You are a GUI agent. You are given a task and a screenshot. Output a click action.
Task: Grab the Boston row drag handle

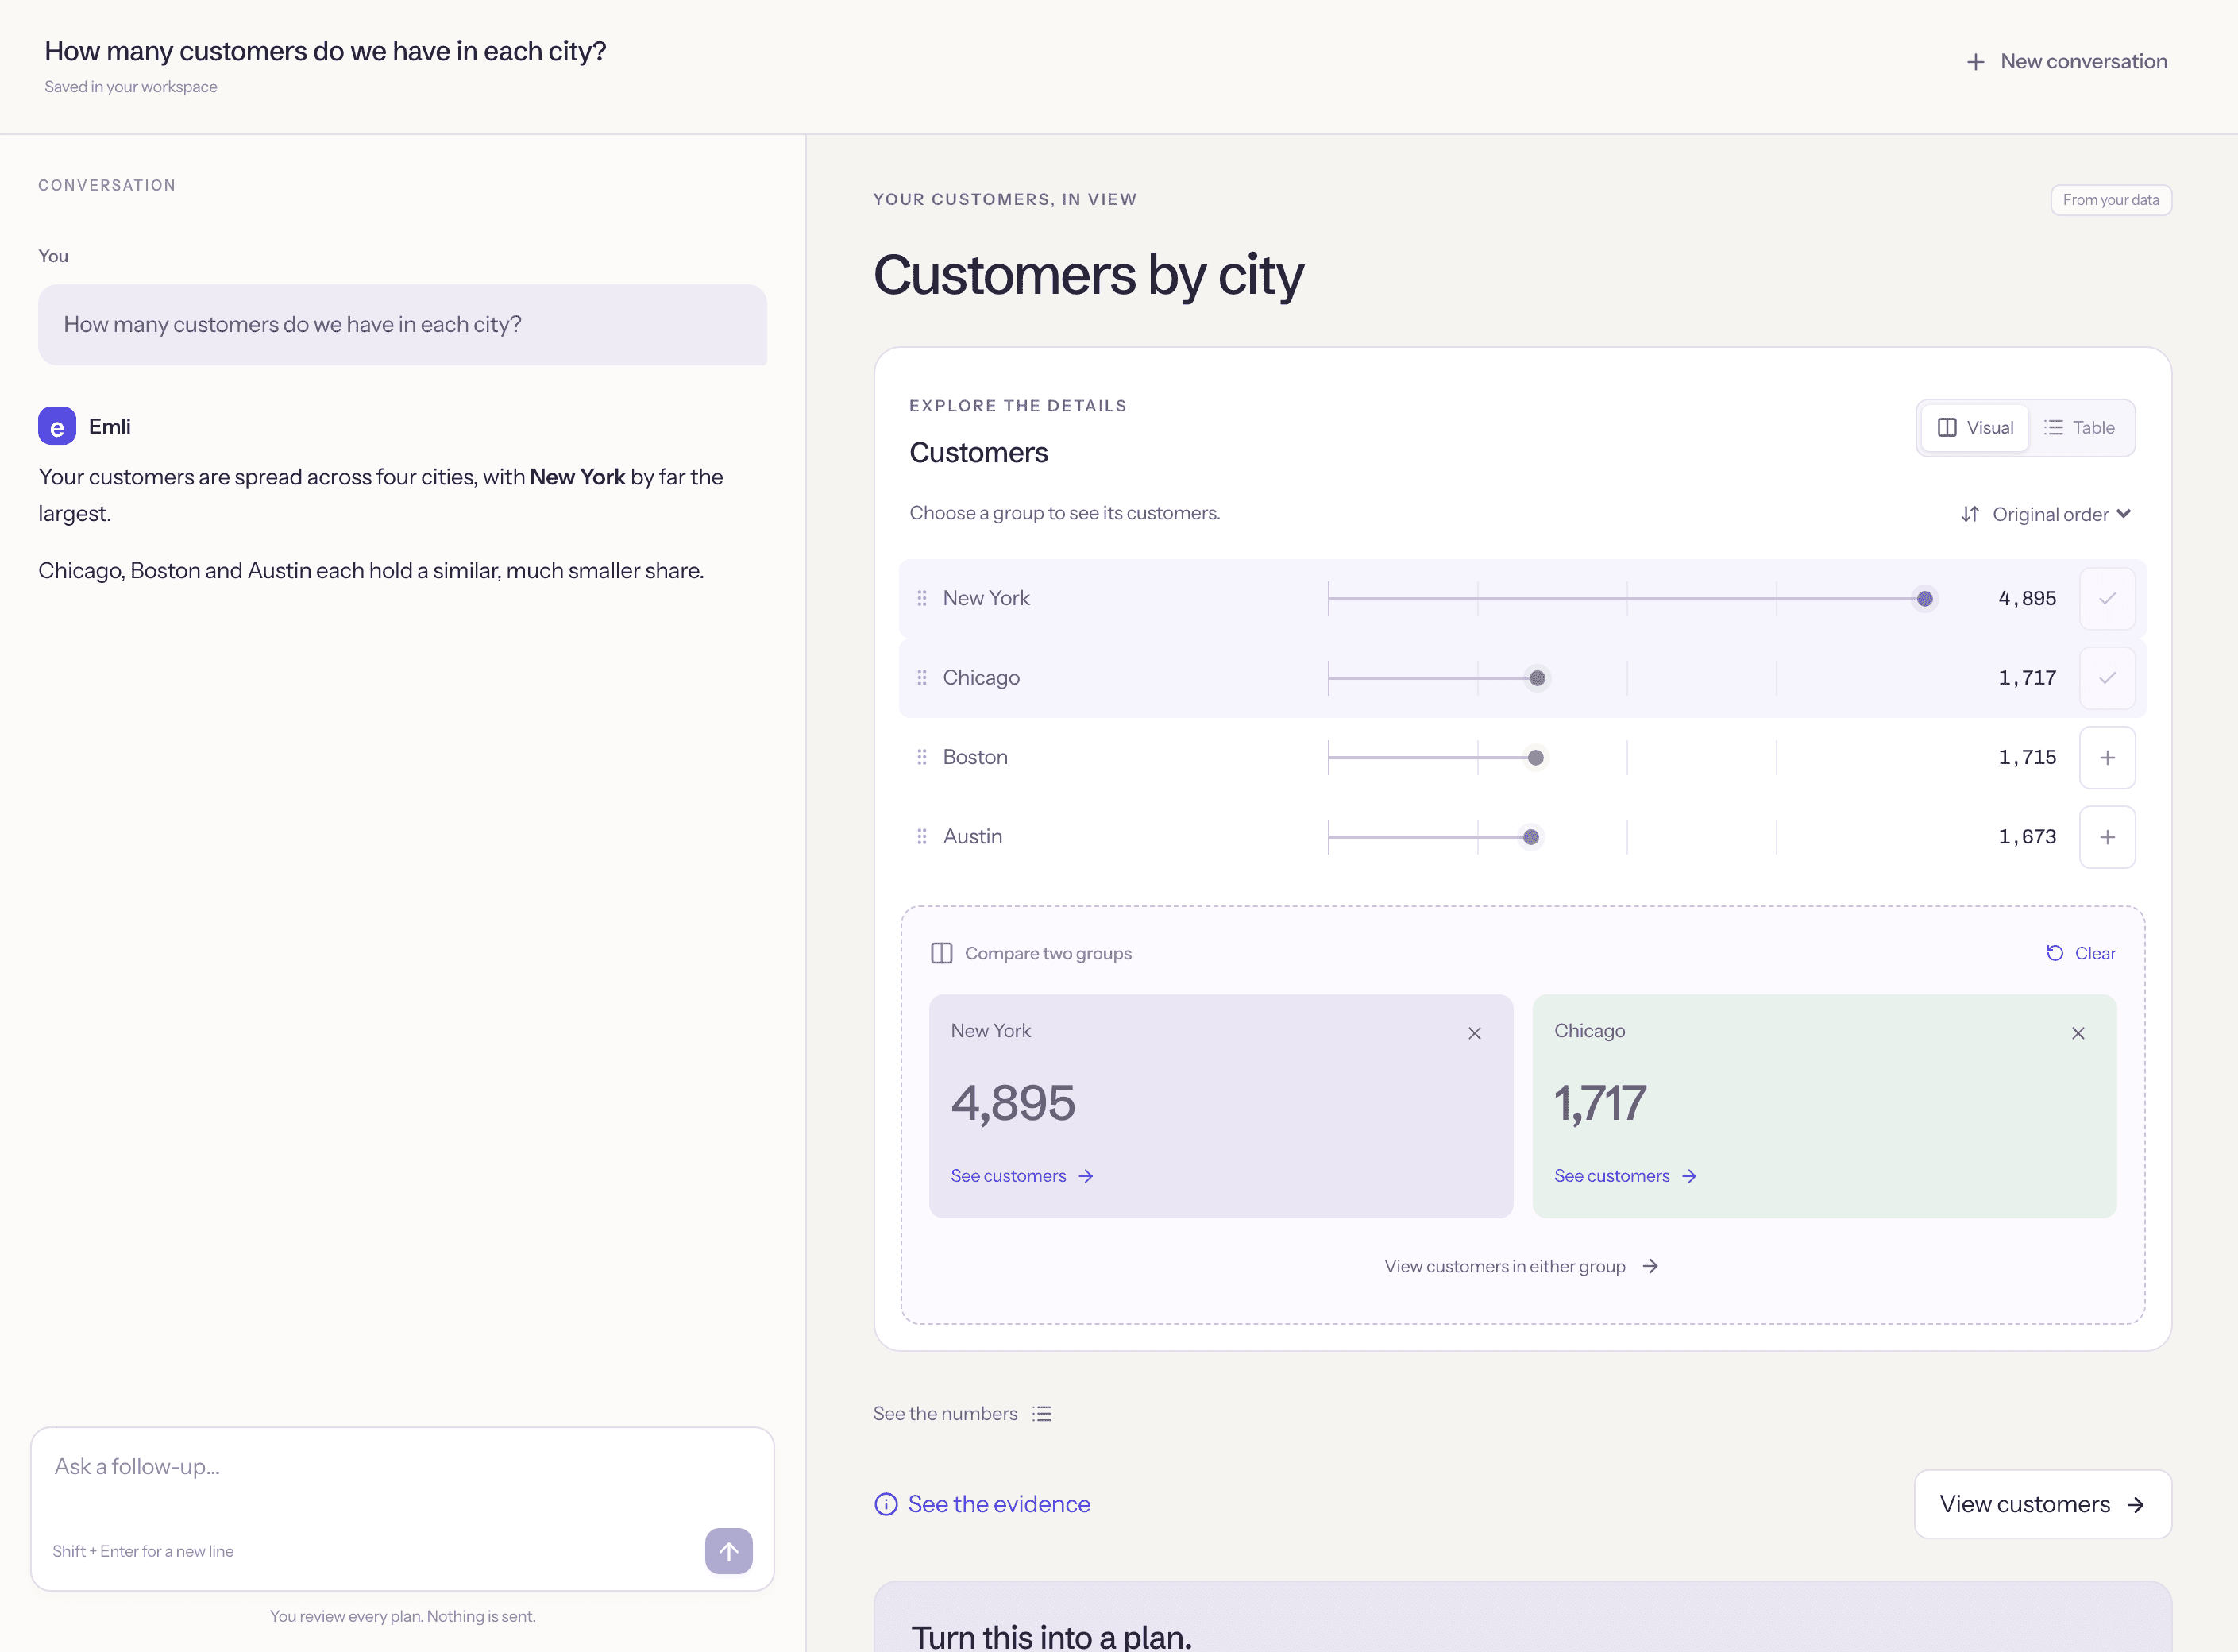click(x=921, y=757)
